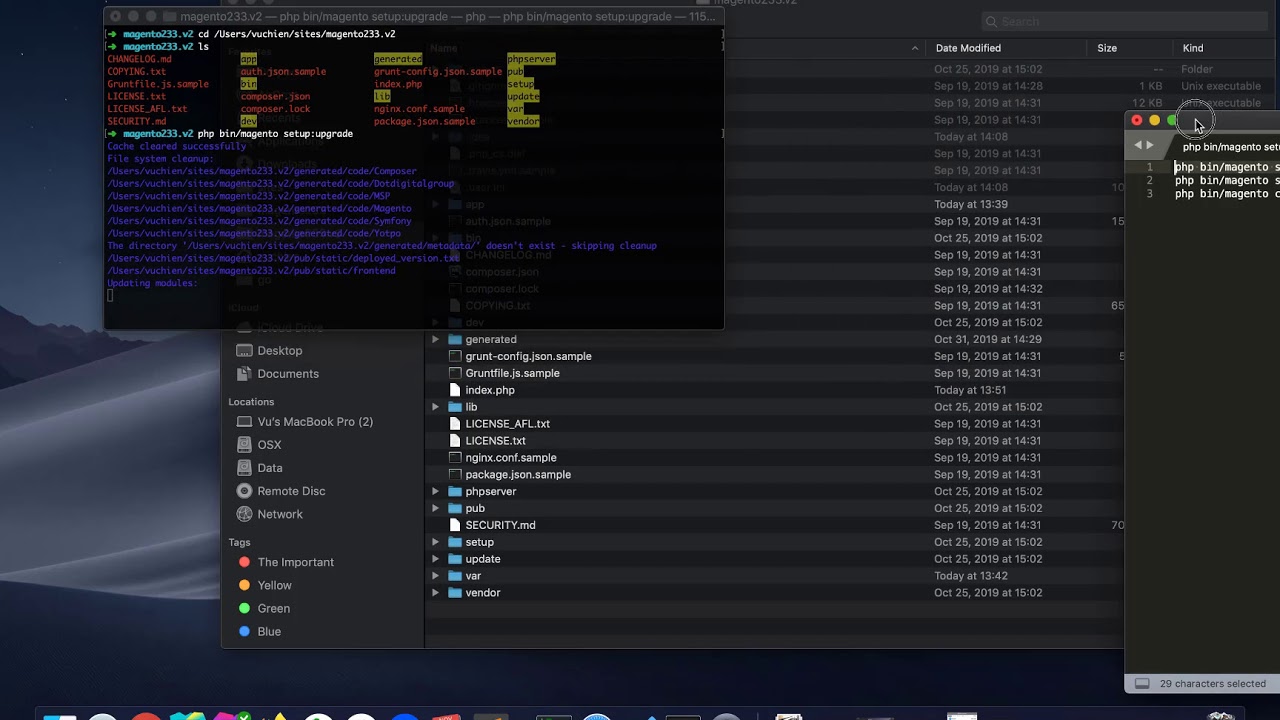Click the 'Folder' kind cell
The image size is (1280, 720).
coord(1197,69)
